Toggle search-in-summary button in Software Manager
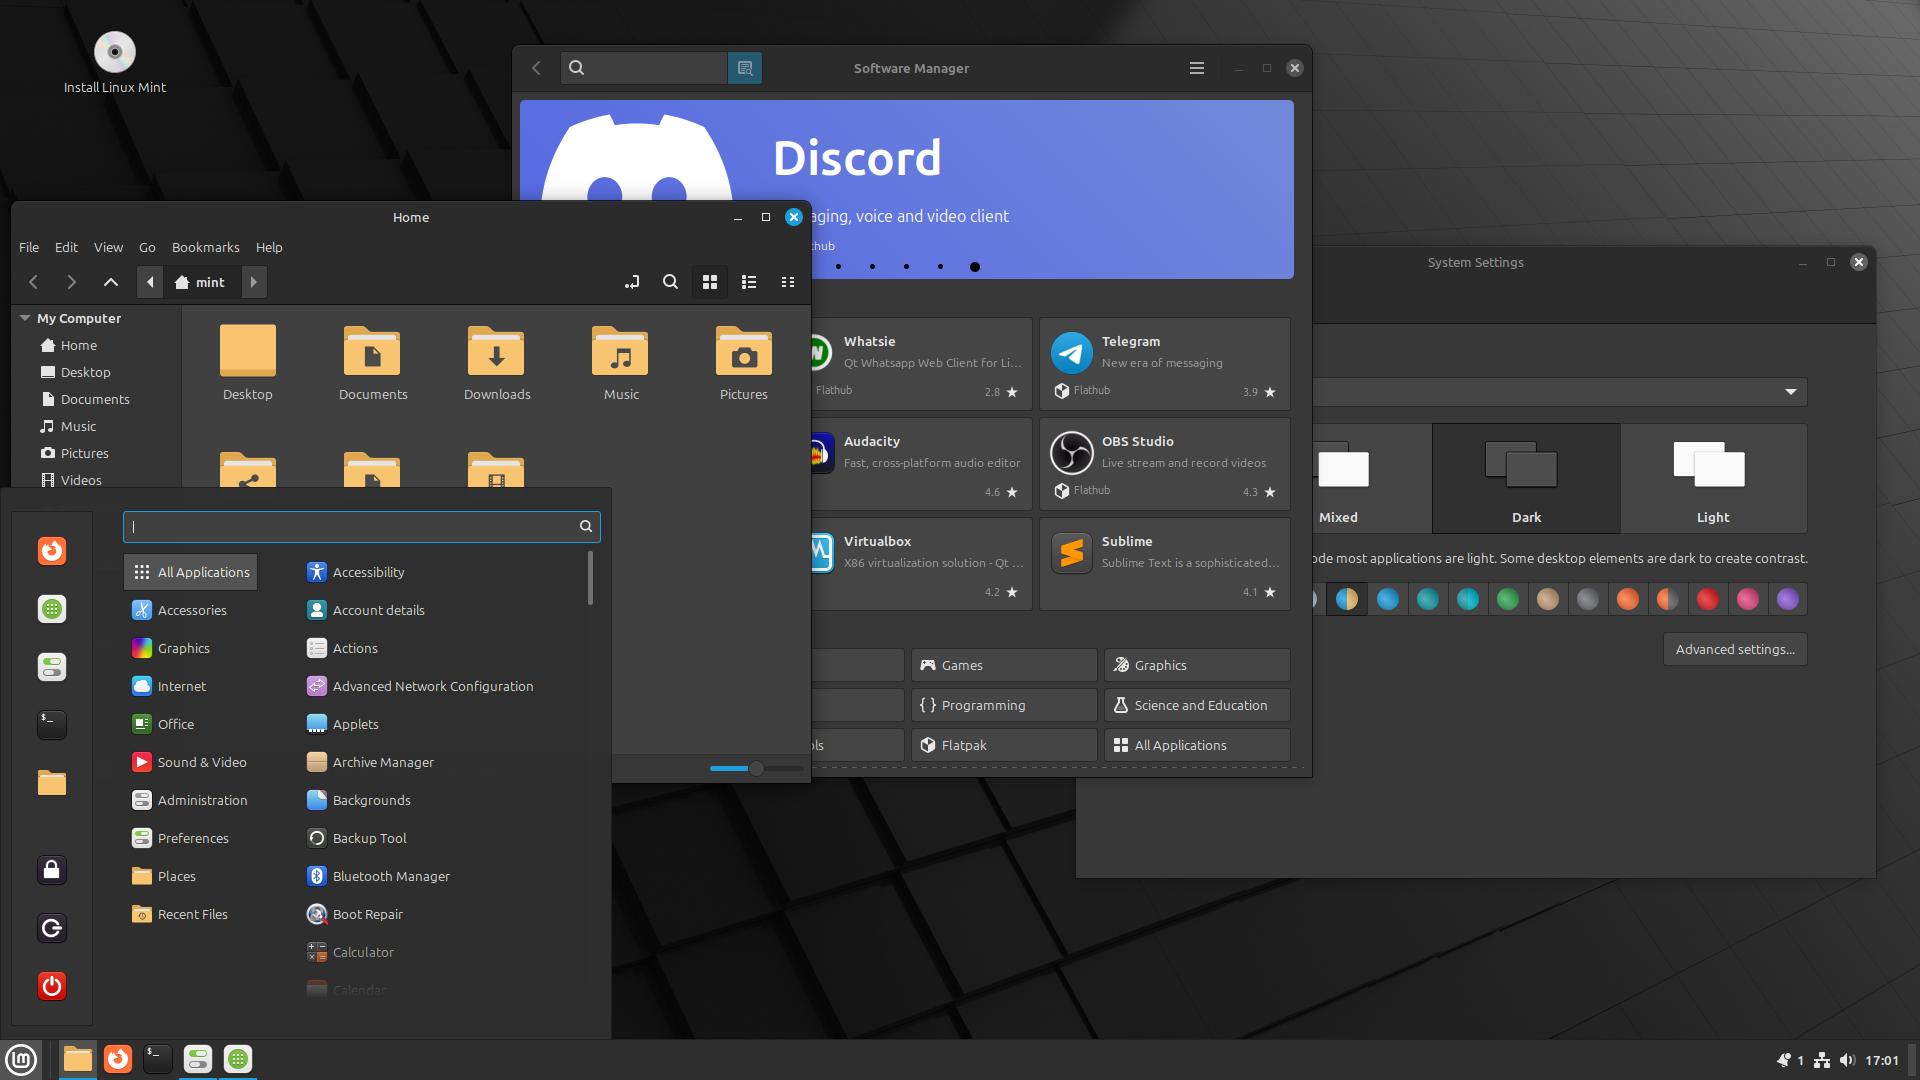 click(x=745, y=68)
